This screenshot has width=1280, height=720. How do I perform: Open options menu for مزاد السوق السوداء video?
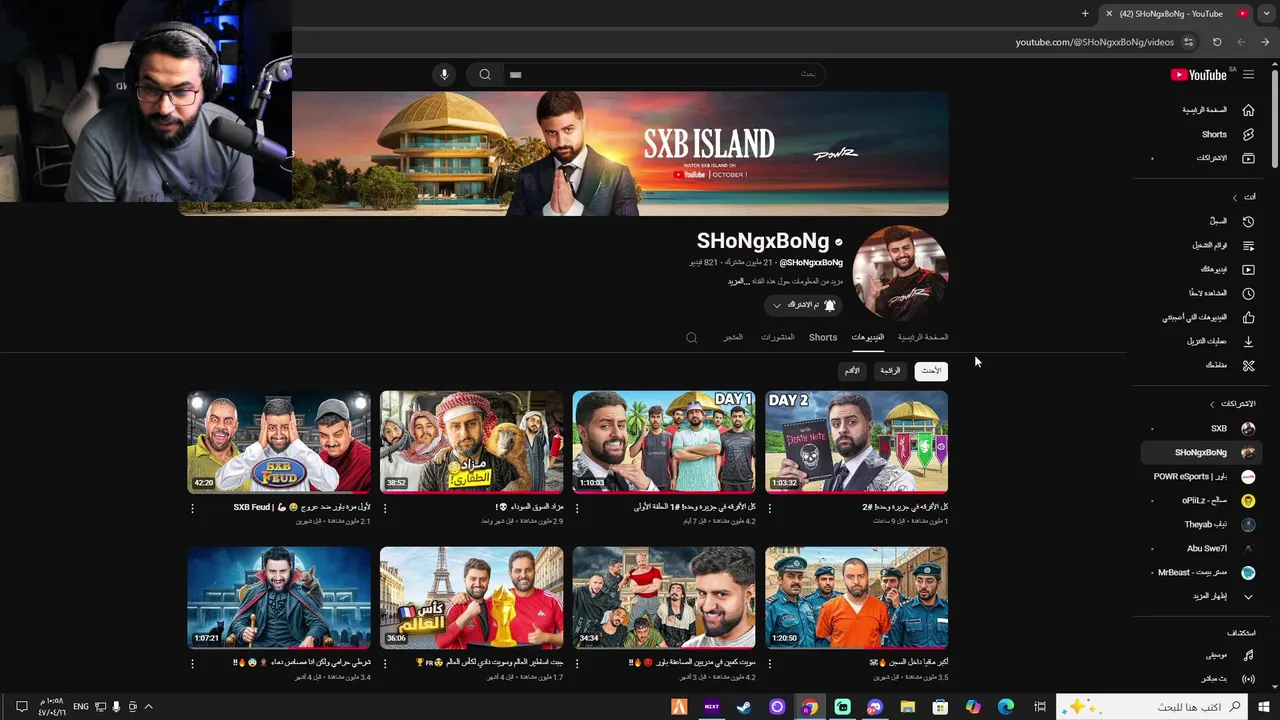coord(385,508)
